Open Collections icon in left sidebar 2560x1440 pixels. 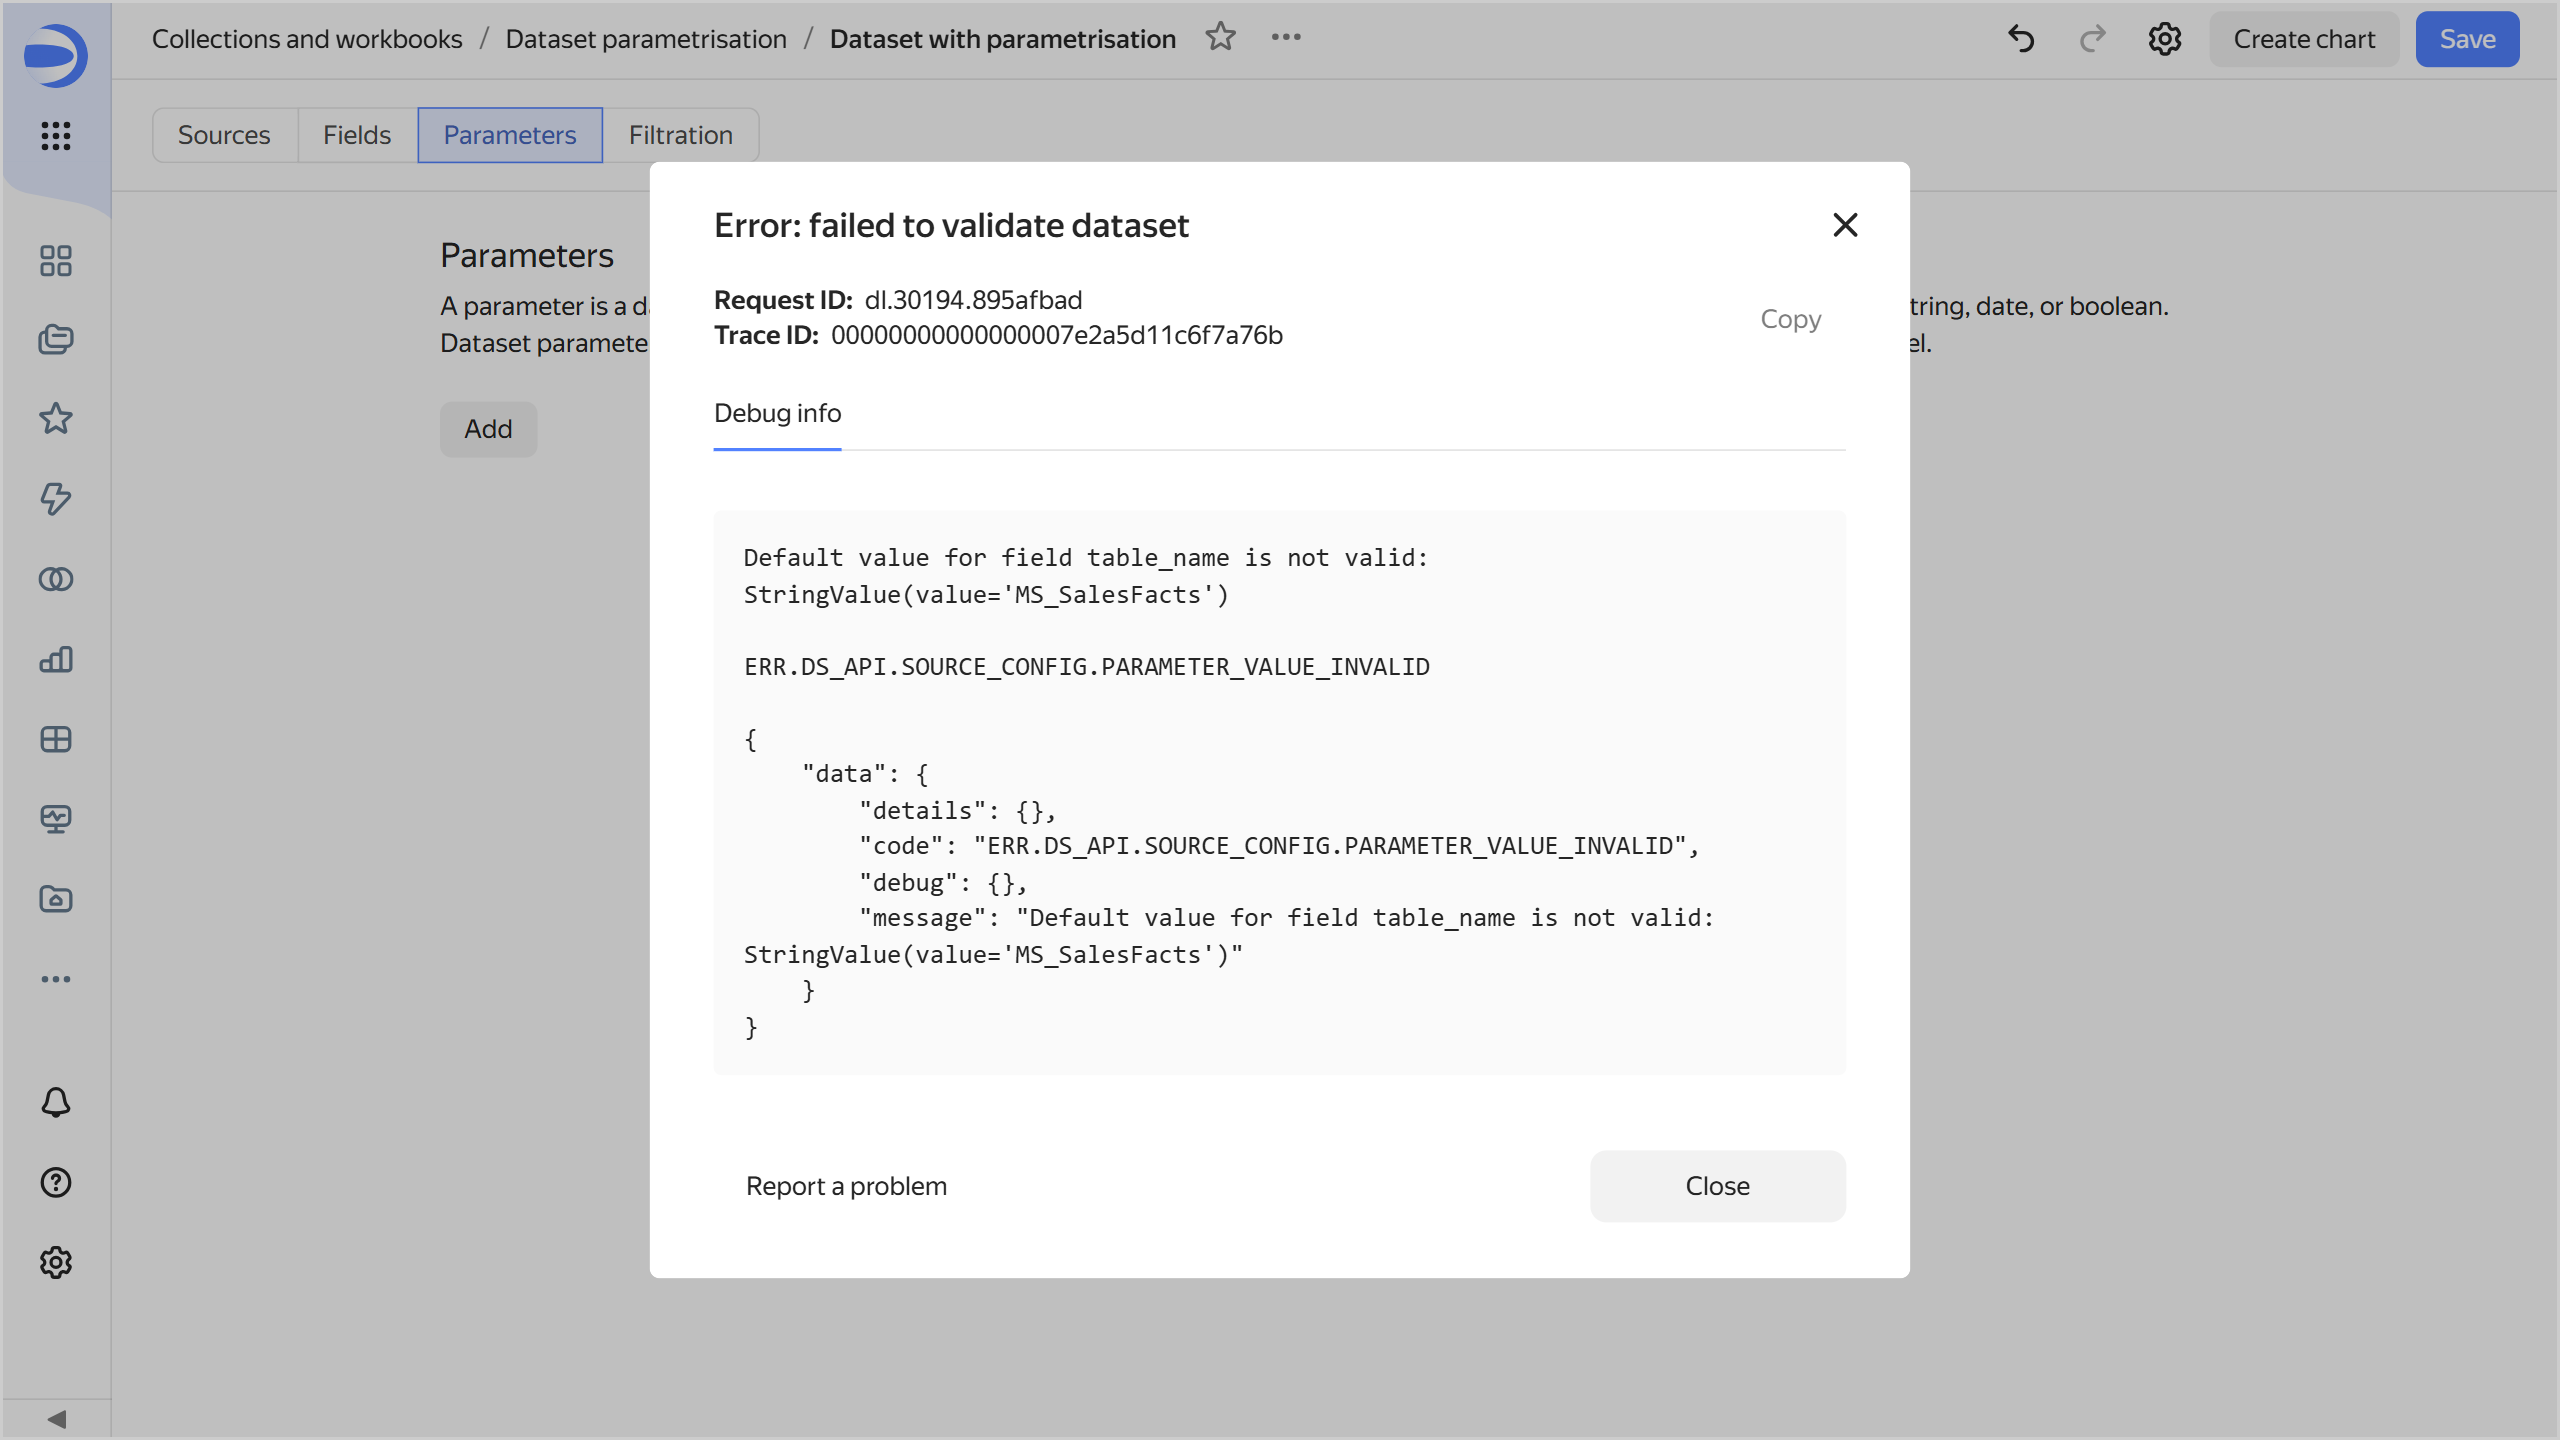[x=56, y=340]
